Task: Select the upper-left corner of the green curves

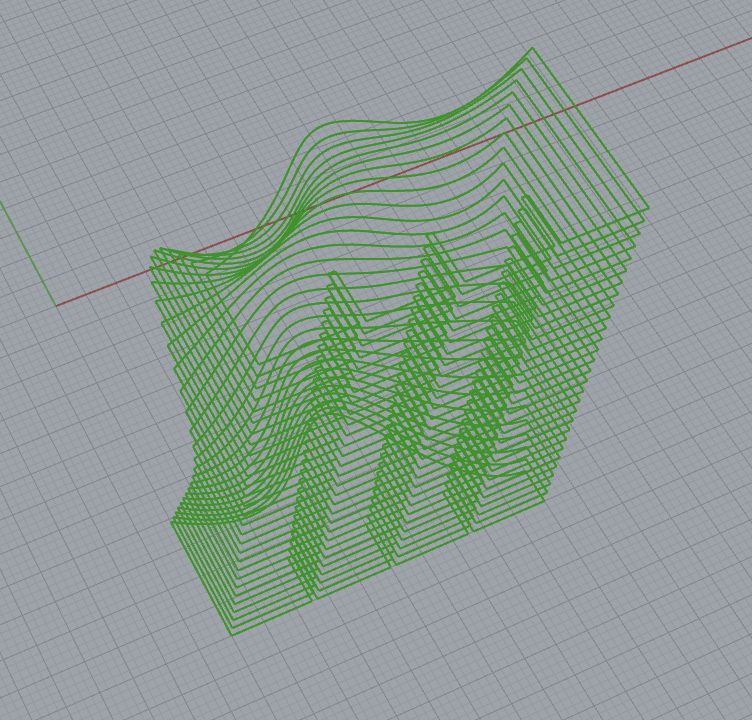Action: (x=159, y=250)
